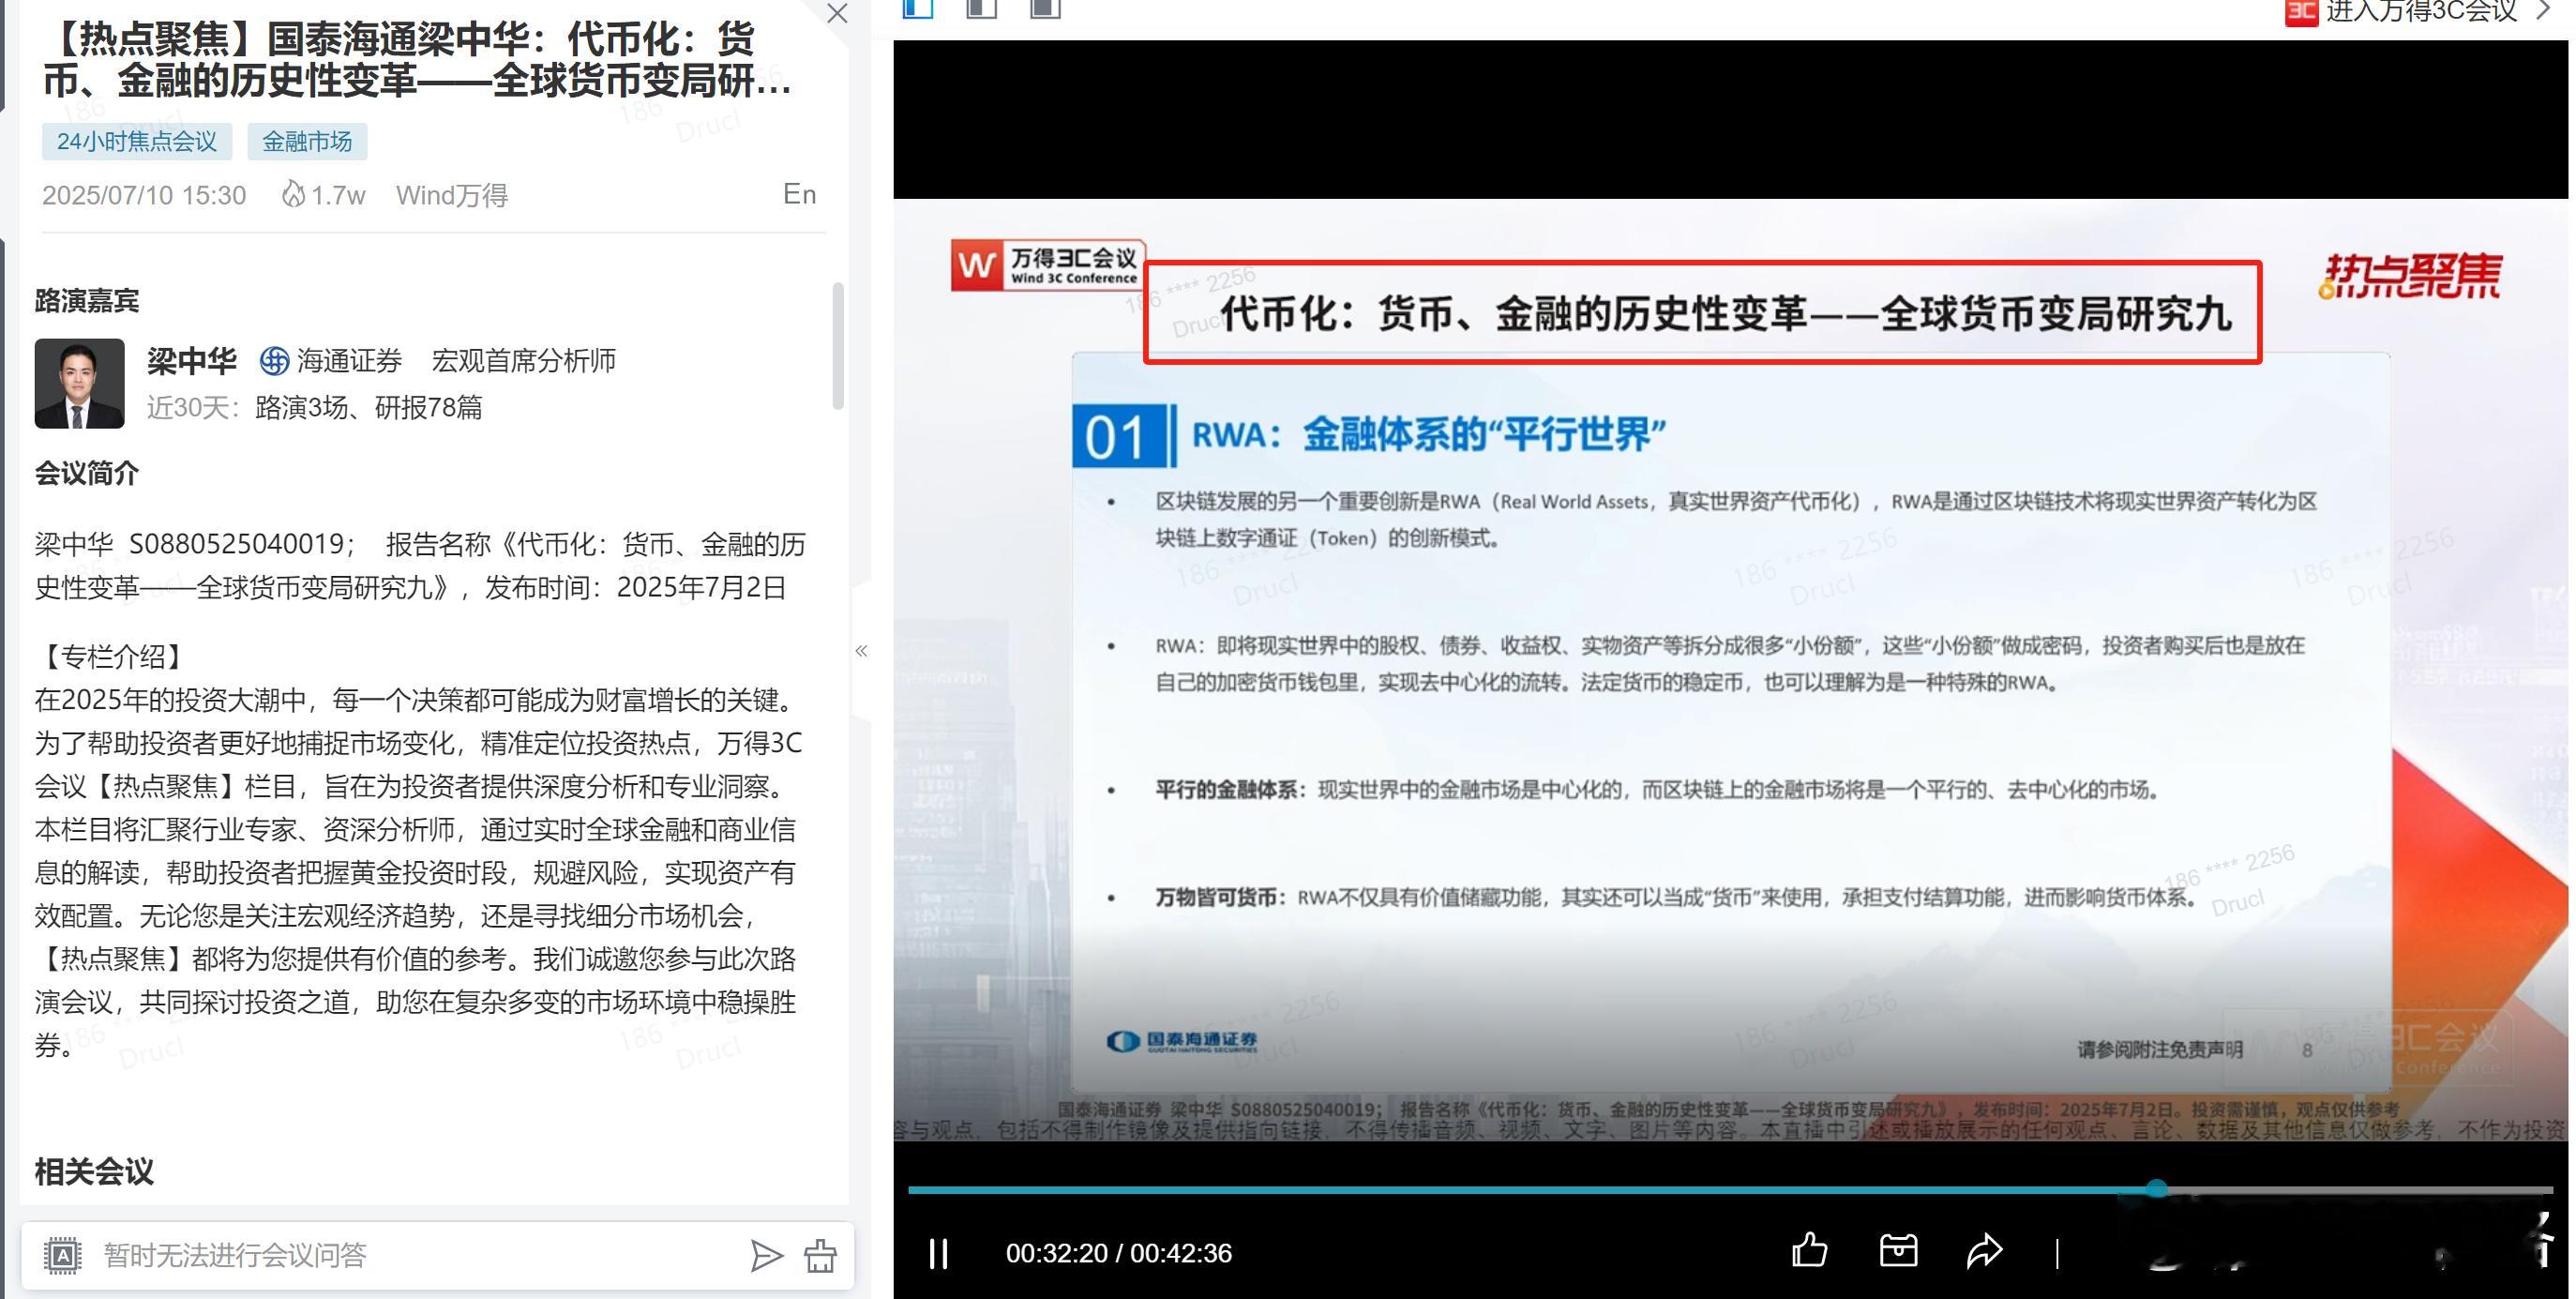This screenshot has height=1299, width=2576.
Task: Click the 海通证券 company logo
Action: tap(274, 361)
